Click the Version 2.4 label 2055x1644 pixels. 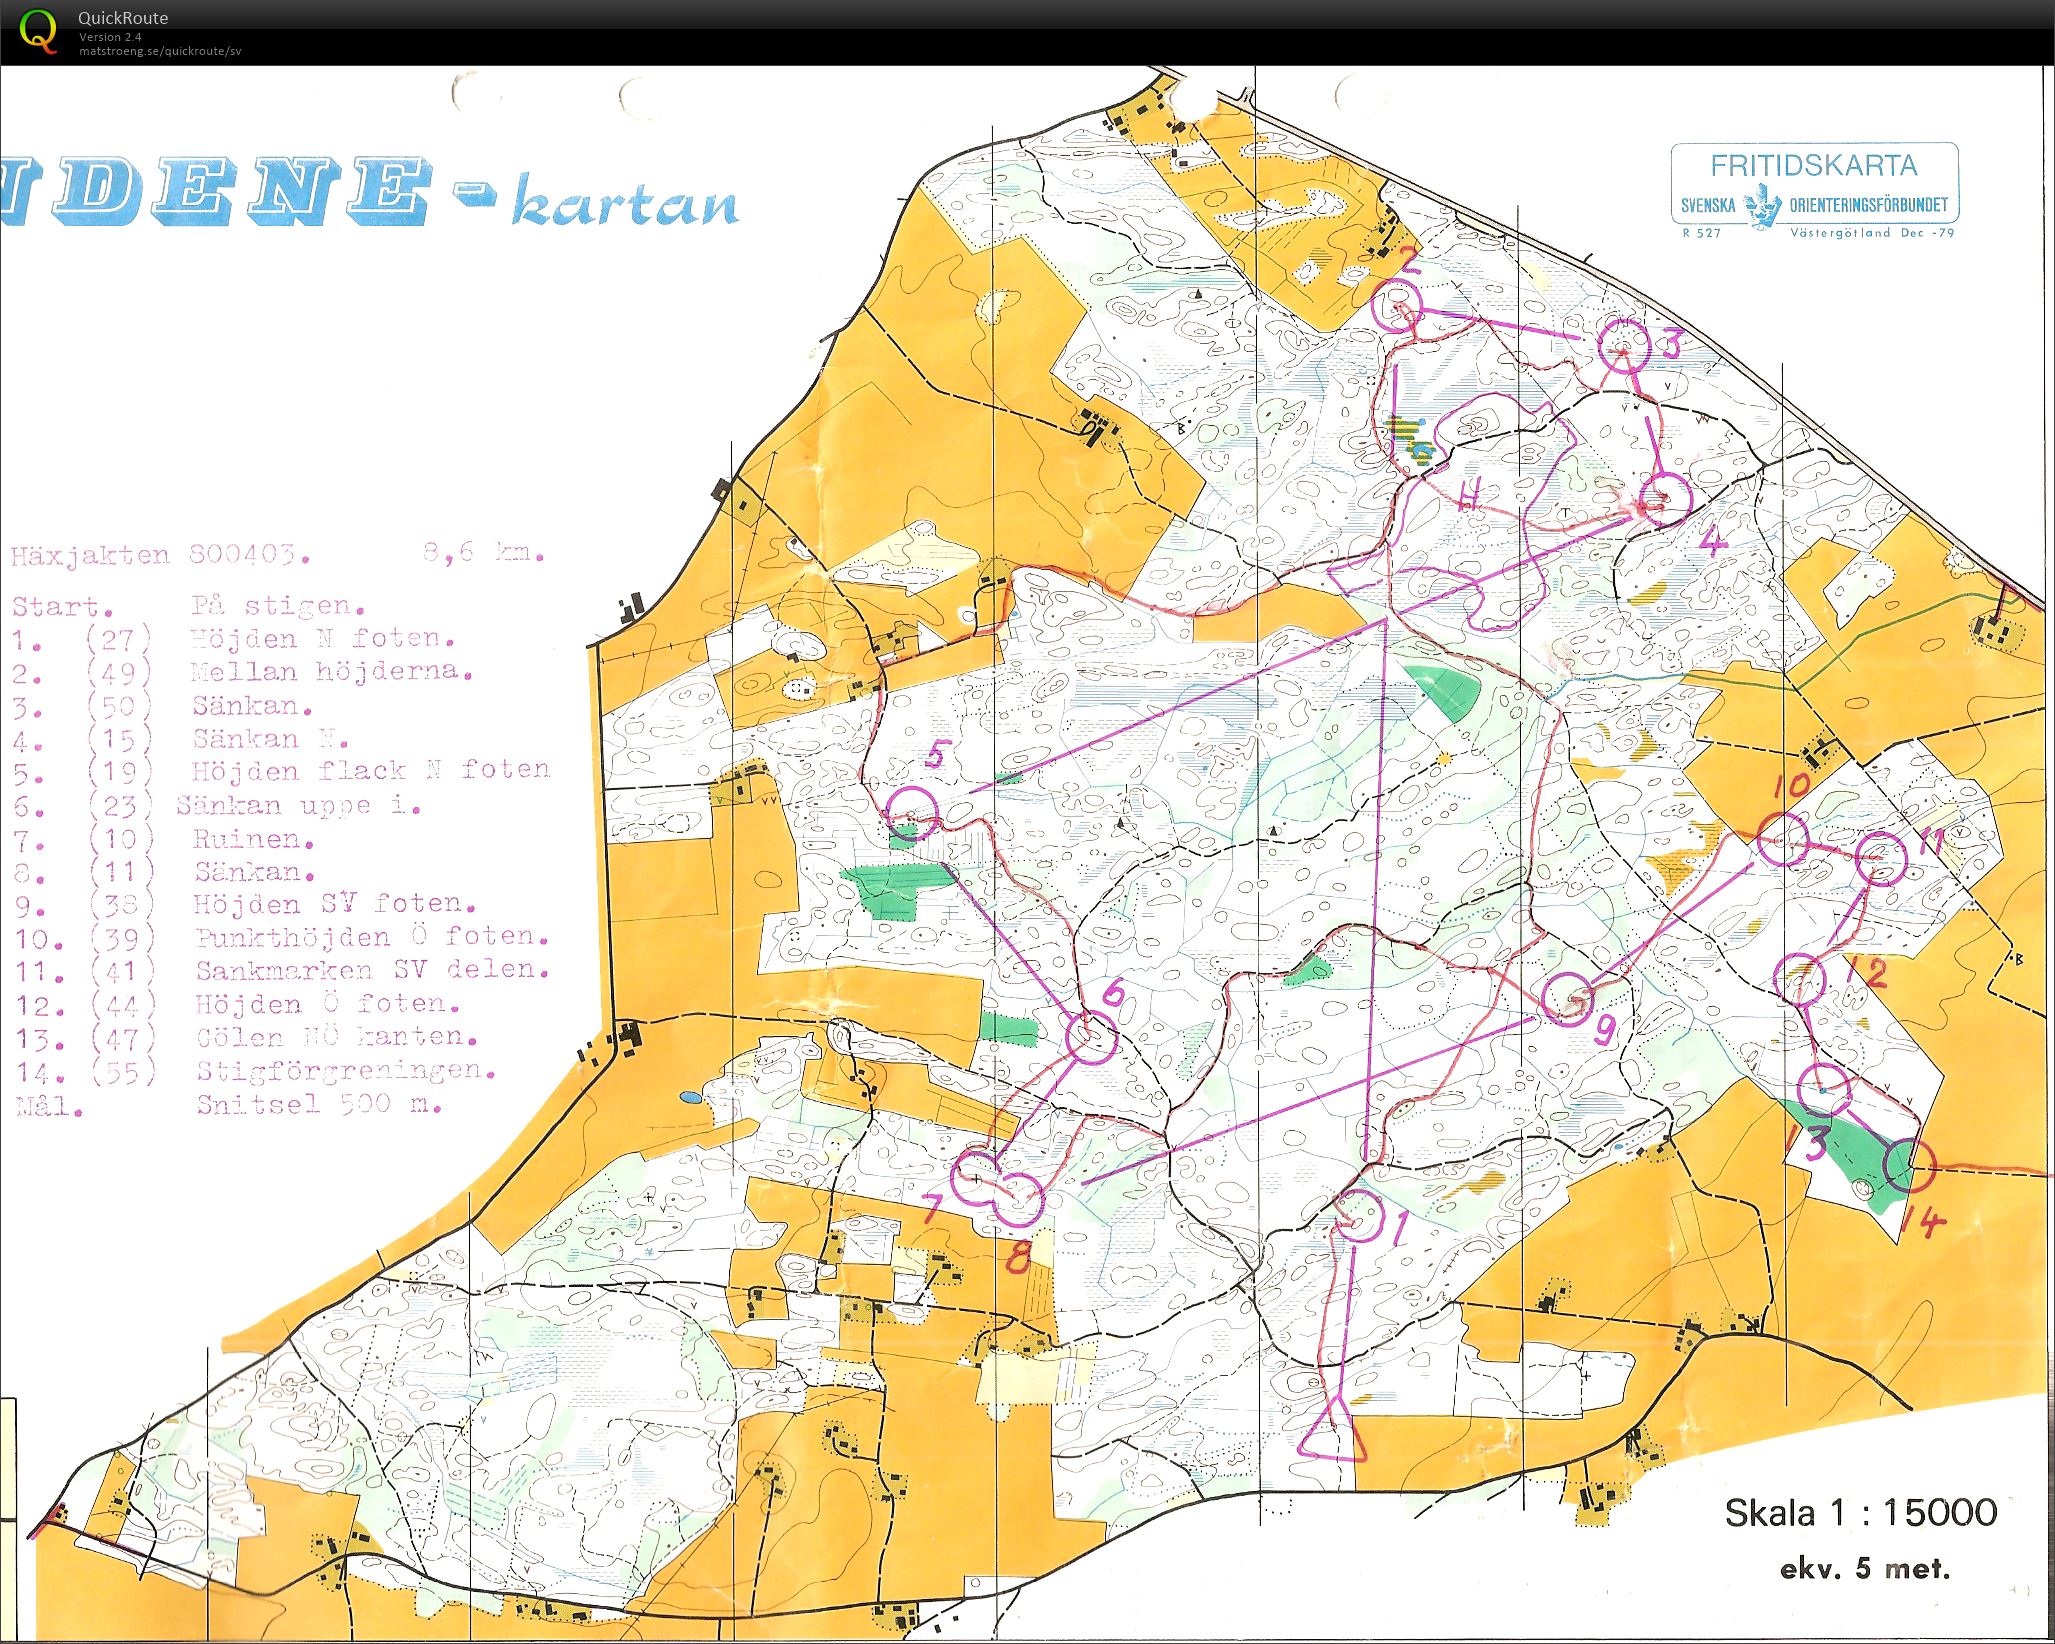coord(110,37)
